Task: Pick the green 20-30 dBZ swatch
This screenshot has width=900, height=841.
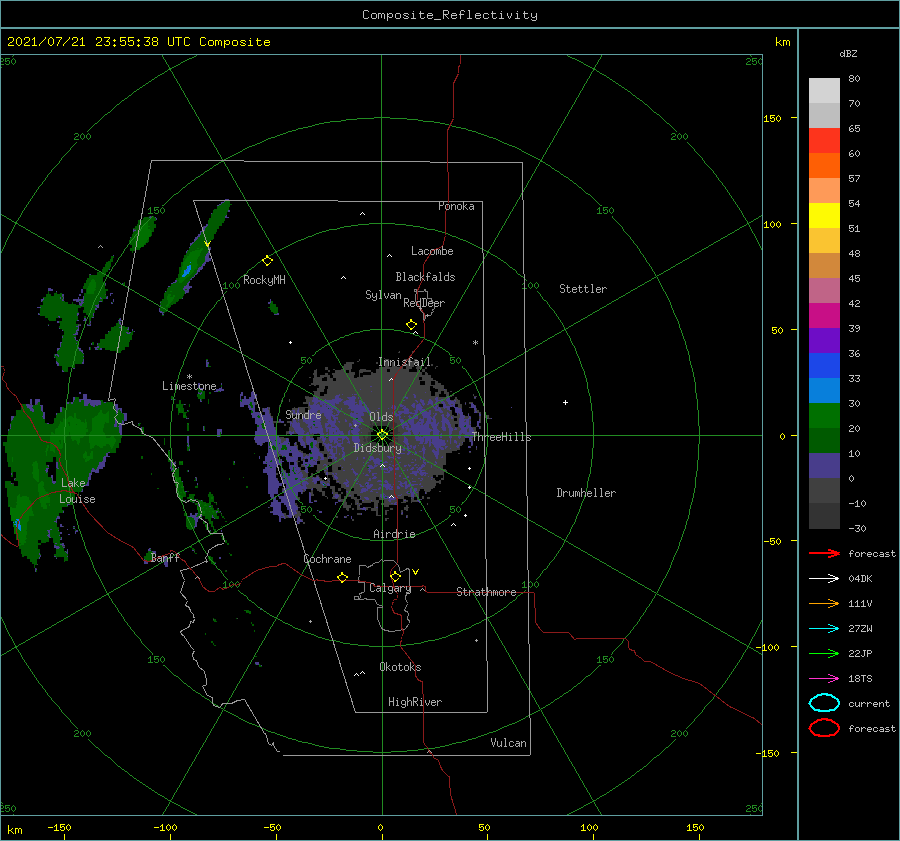Action: click(824, 416)
